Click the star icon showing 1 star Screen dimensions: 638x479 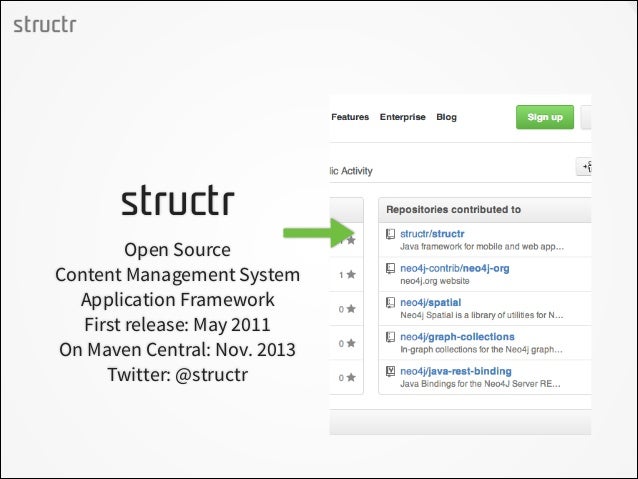pos(351,275)
